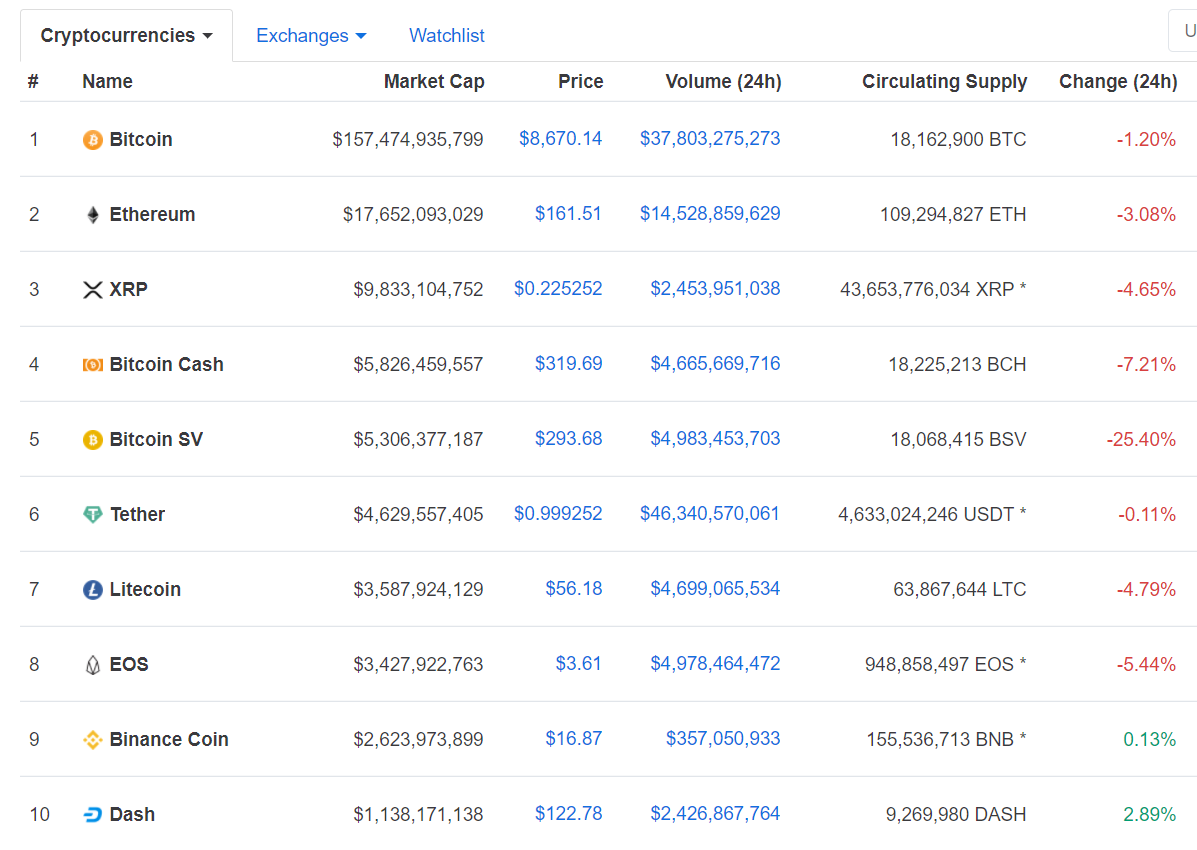This screenshot has width=1197, height=850.
Task: Click the XRP logo icon
Action: 92,289
